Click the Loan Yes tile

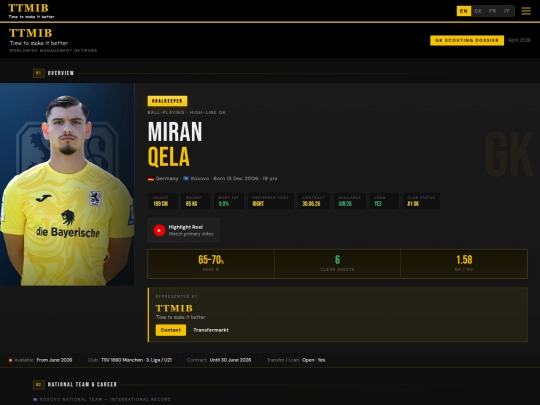[384, 201]
